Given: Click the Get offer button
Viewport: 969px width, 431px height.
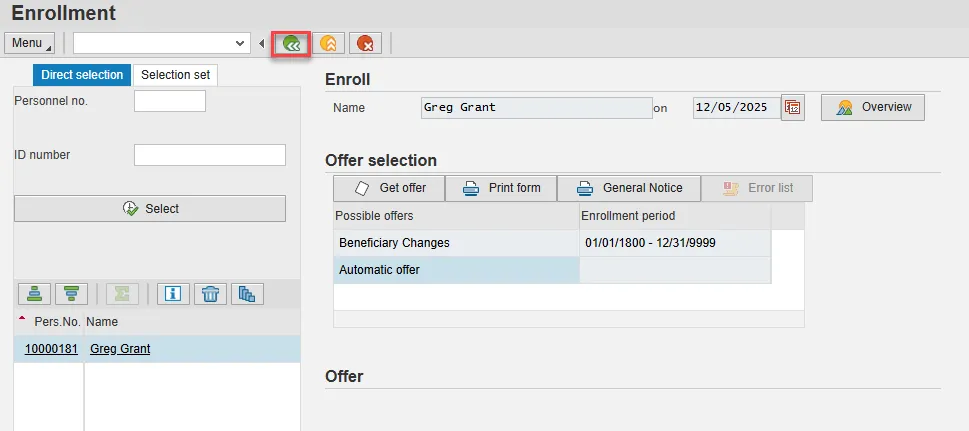Looking at the screenshot, I should pos(390,188).
